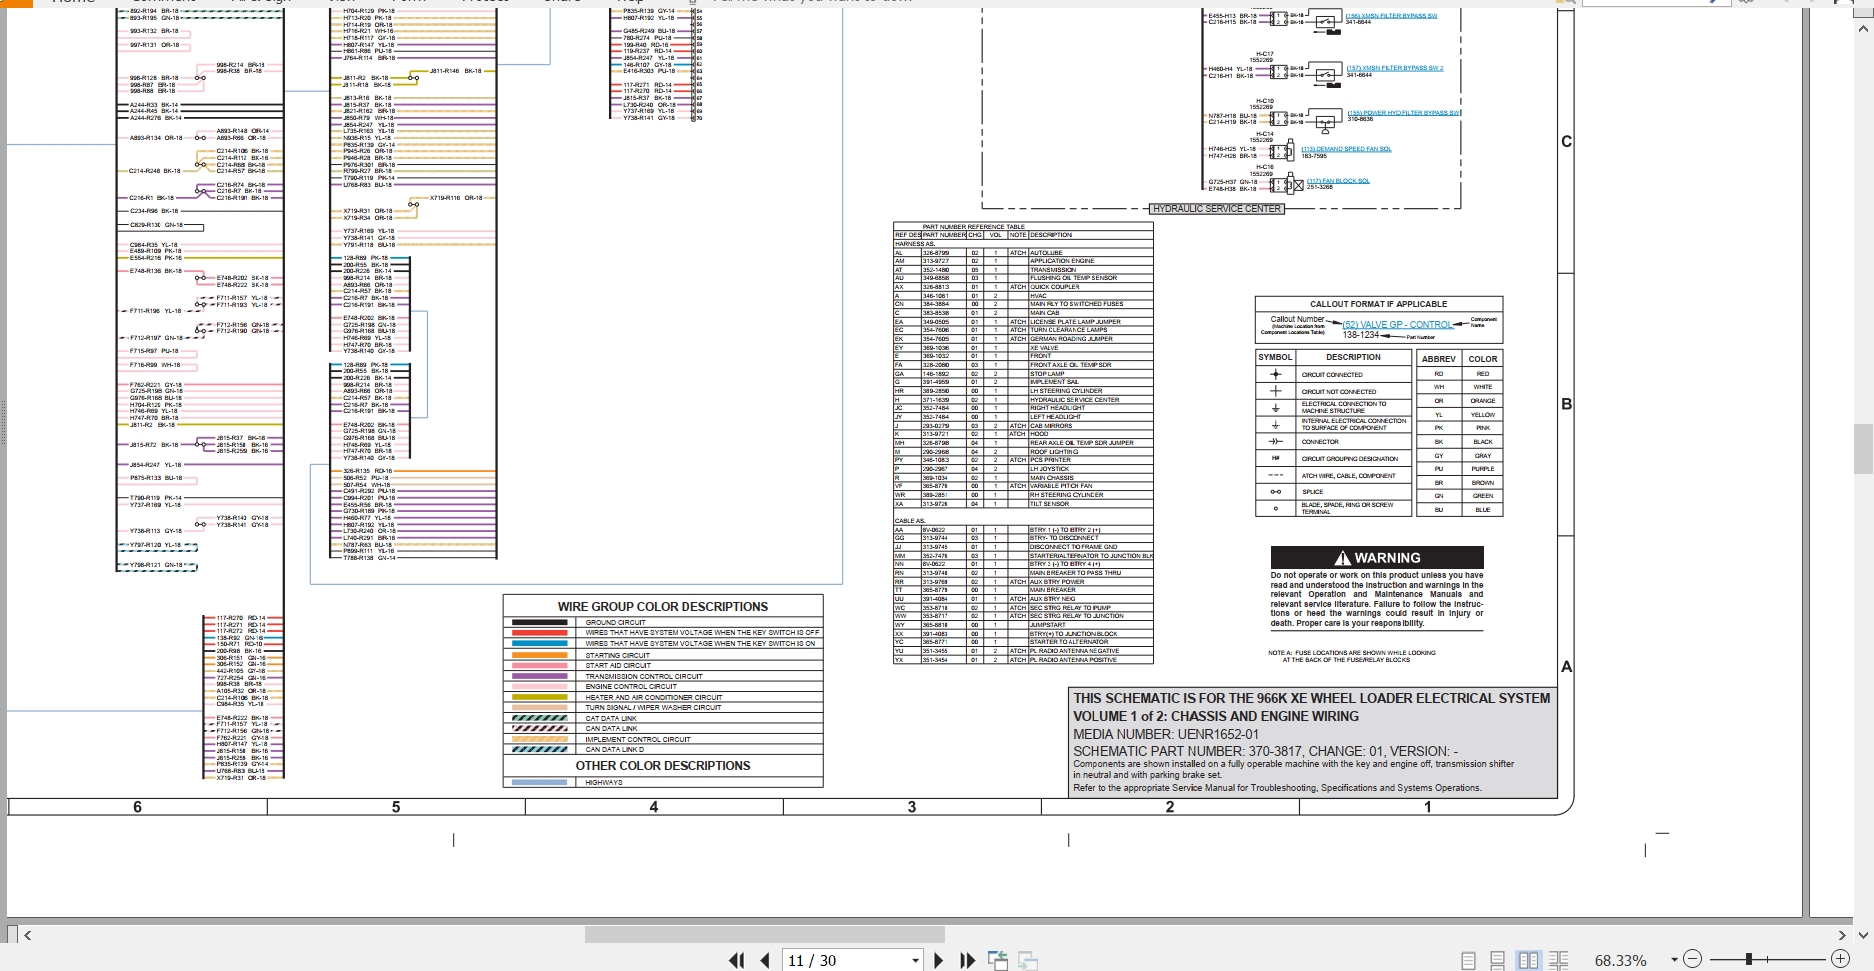Click the ORANGE color abbreviation row
The image size is (1874, 971).
(1459, 401)
